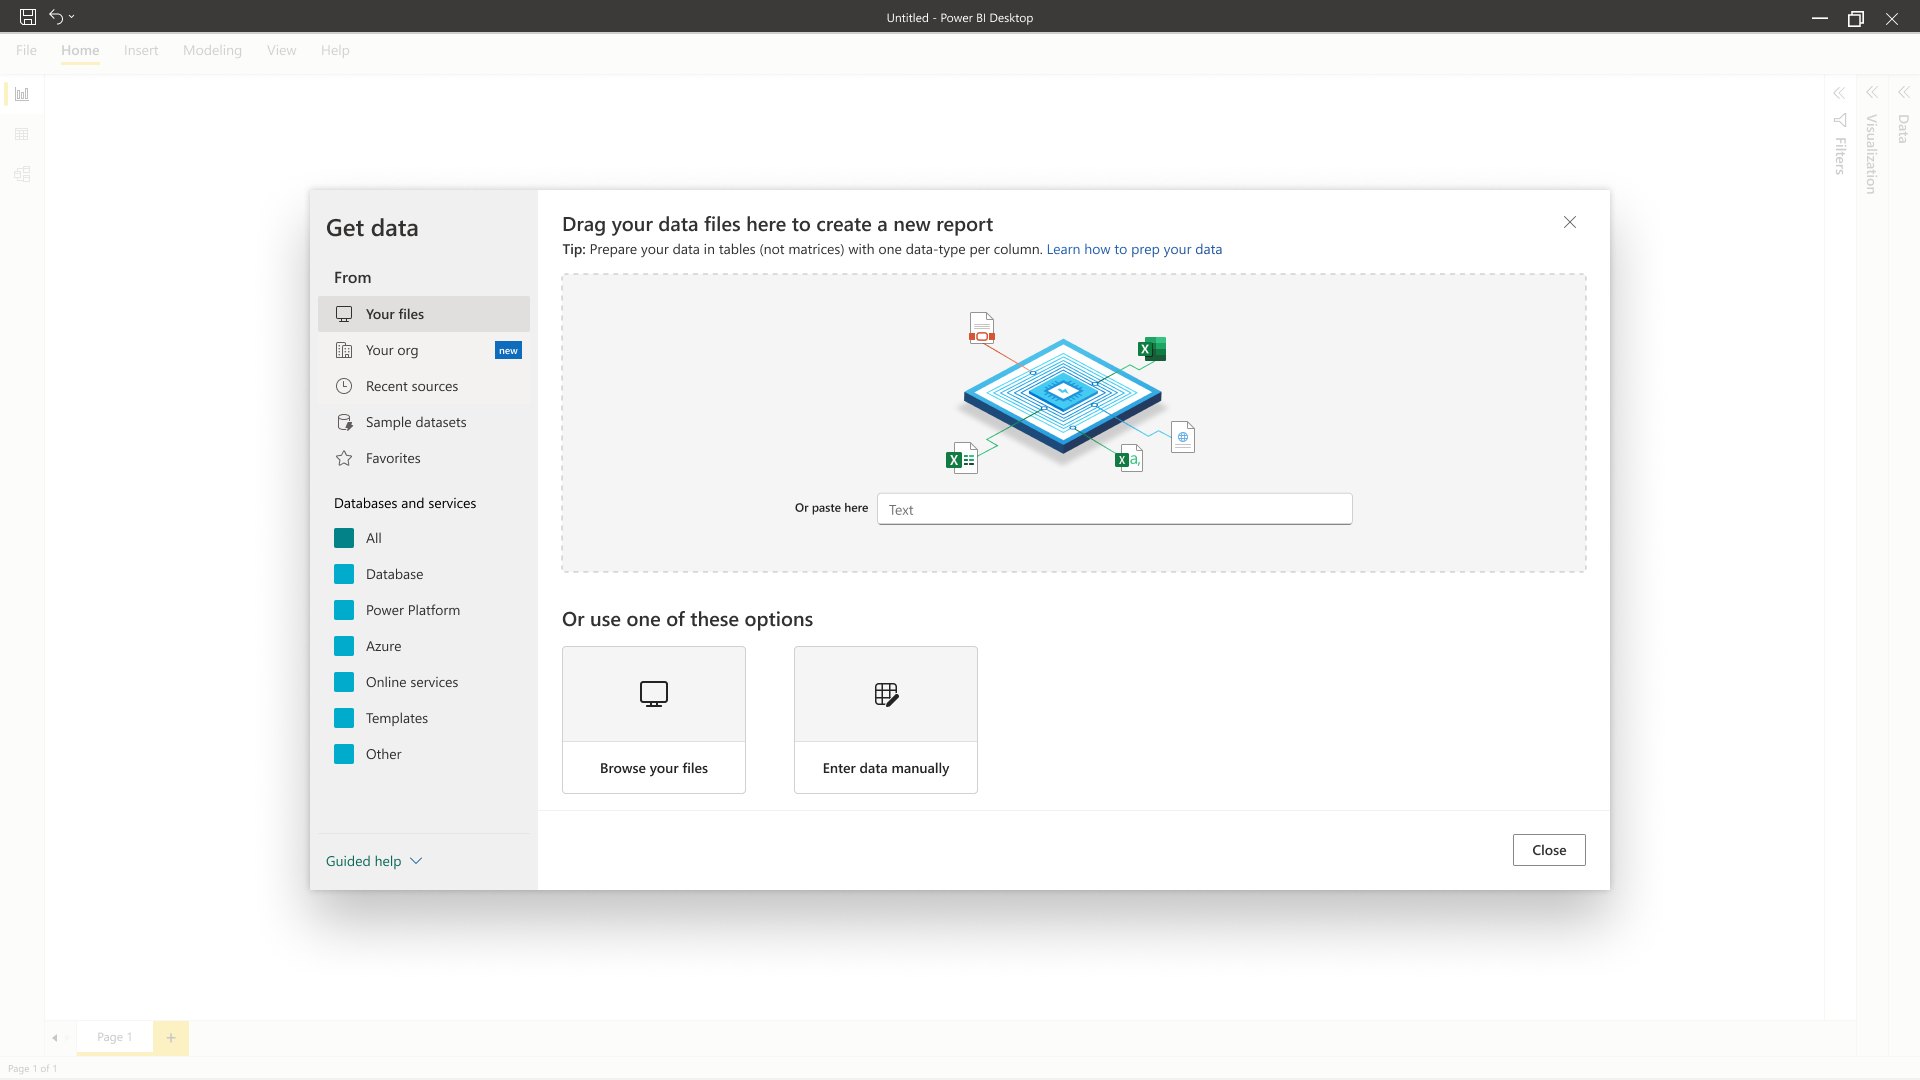This screenshot has width=1920, height=1080.
Task: Open Learn how to prep your data link
Action: [1134, 249]
